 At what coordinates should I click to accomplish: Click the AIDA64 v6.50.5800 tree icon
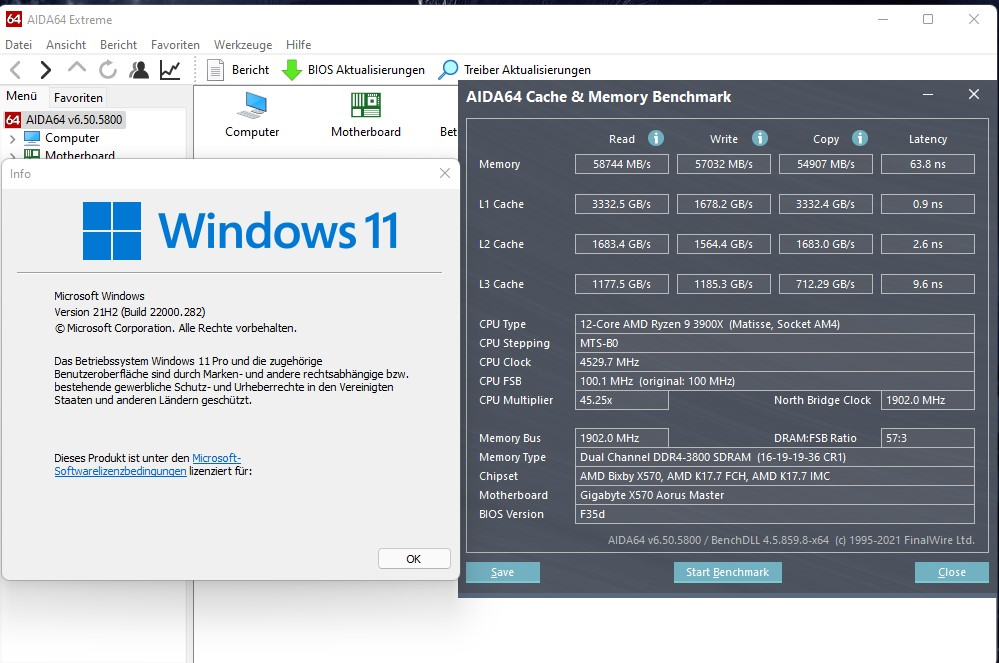(13, 120)
